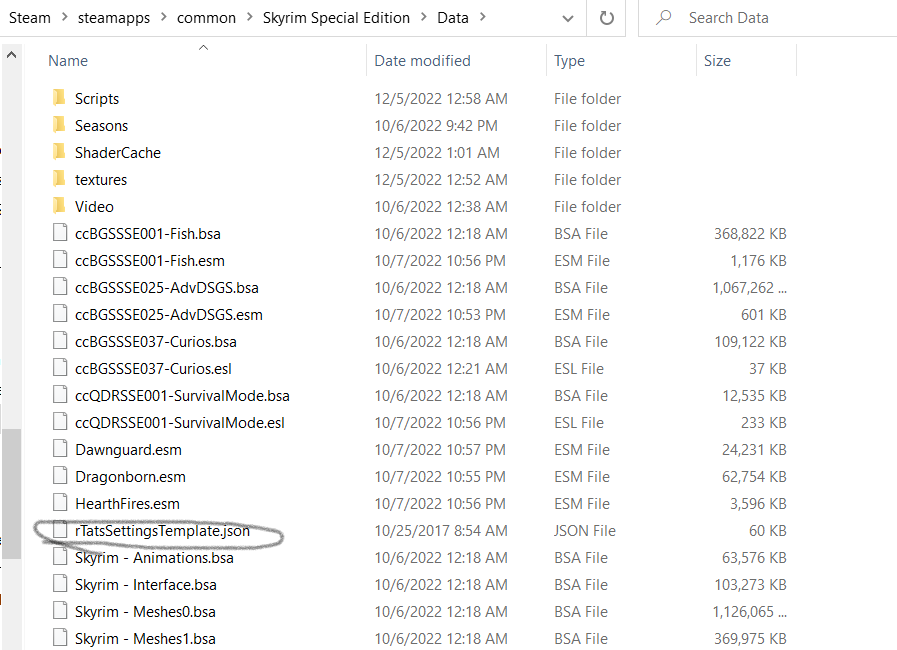897x650 pixels.
Task: Select the file name ccBGSSSE001-Fish.bsa
Action: point(148,233)
